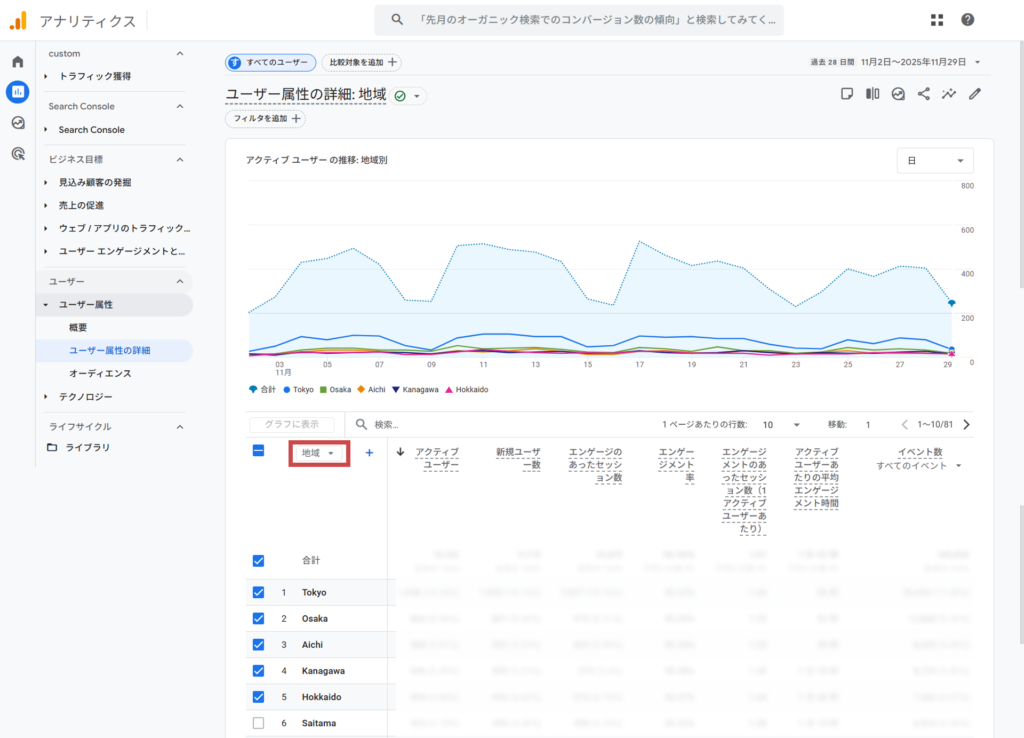Open the 地域 dimension dropdown
Image resolution: width=1024 pixels, height=738 pixels.
[x=319, y=453]
